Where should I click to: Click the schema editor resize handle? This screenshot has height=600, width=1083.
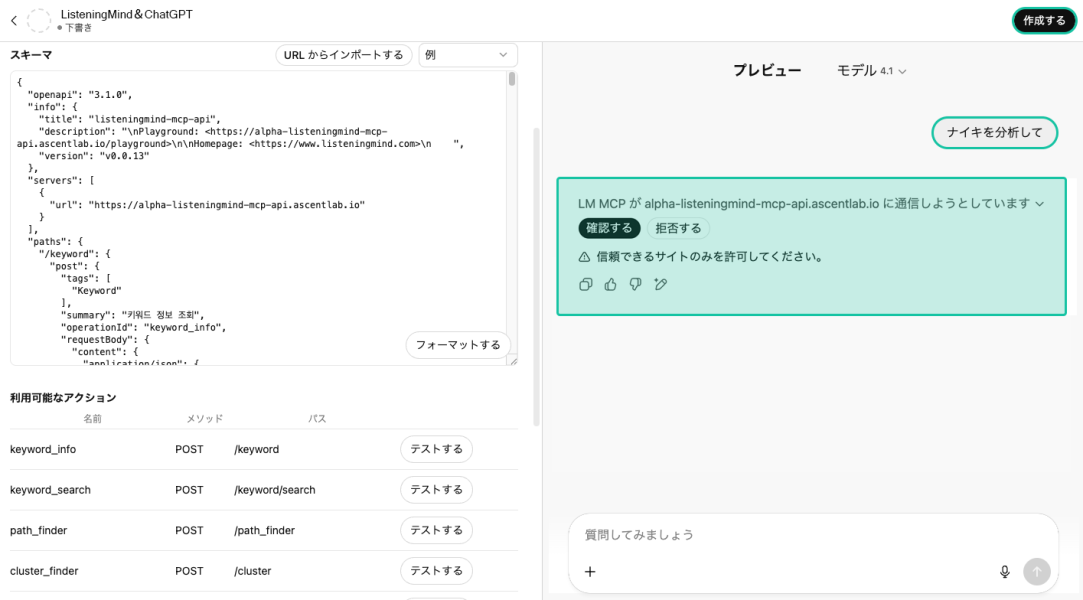[x=513, y=360]
